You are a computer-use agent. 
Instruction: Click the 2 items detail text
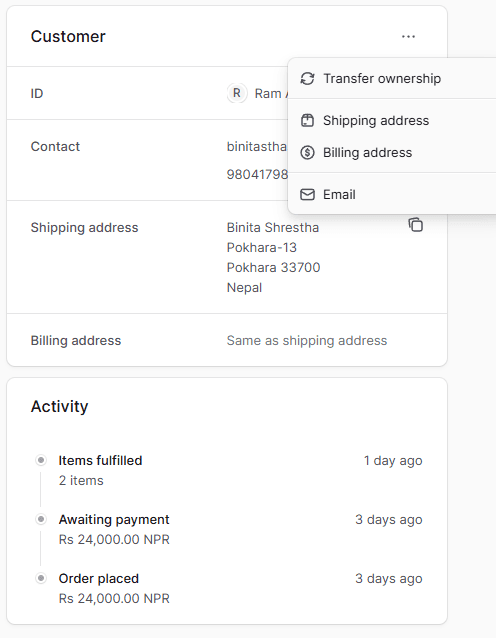pos(81,481)
